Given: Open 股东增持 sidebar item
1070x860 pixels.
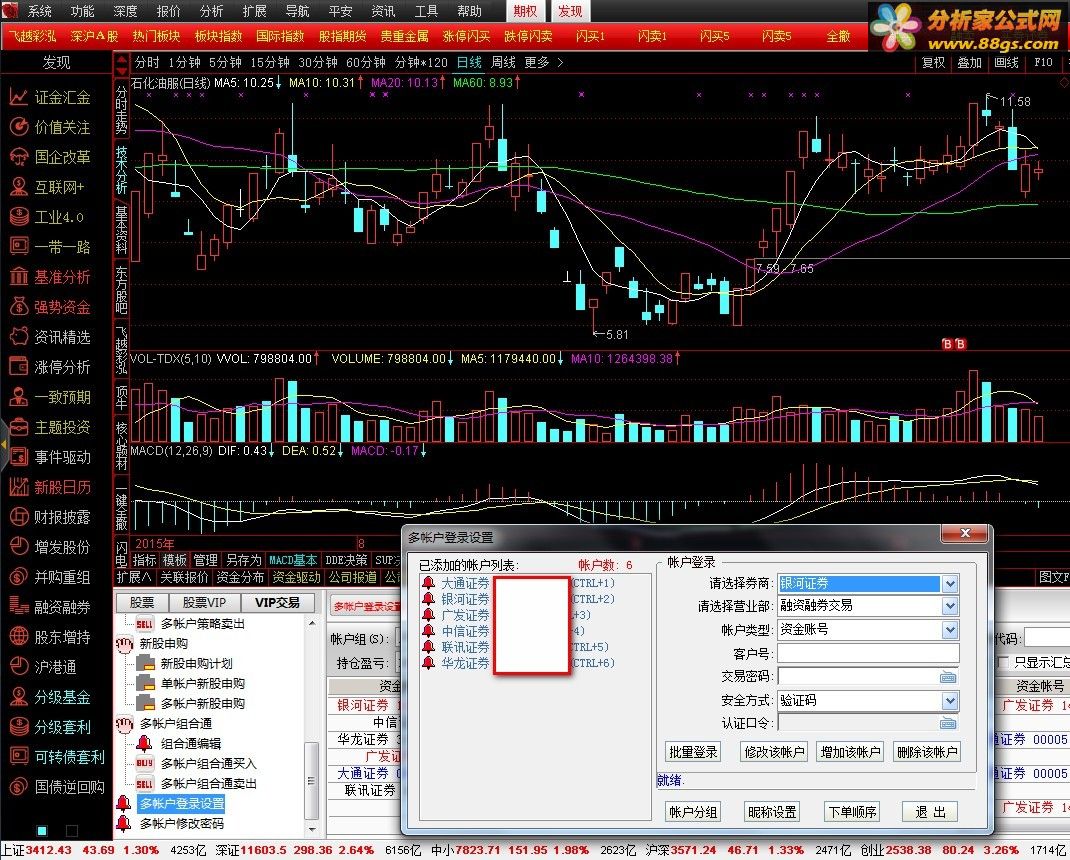Looking at the screenshot, I should (50, 637).
